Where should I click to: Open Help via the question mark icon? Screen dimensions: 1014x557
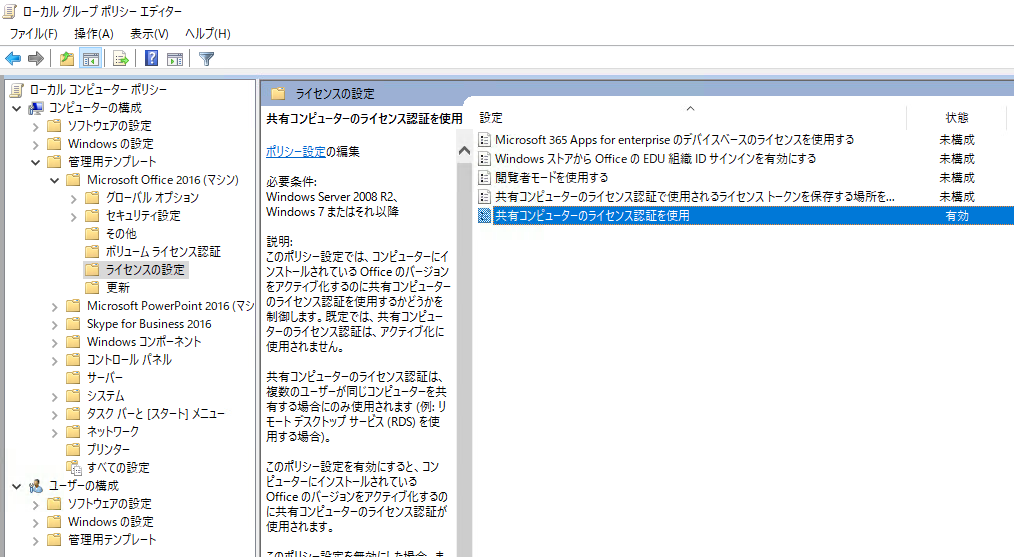(x=151, y=59)
